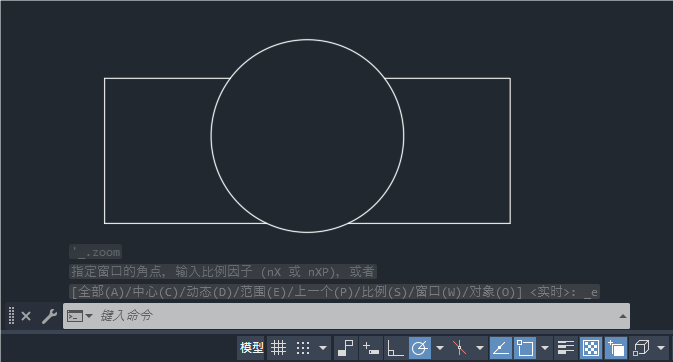Click the '_.zoom history line
The image size is (673, 362).
click(96, 252)
